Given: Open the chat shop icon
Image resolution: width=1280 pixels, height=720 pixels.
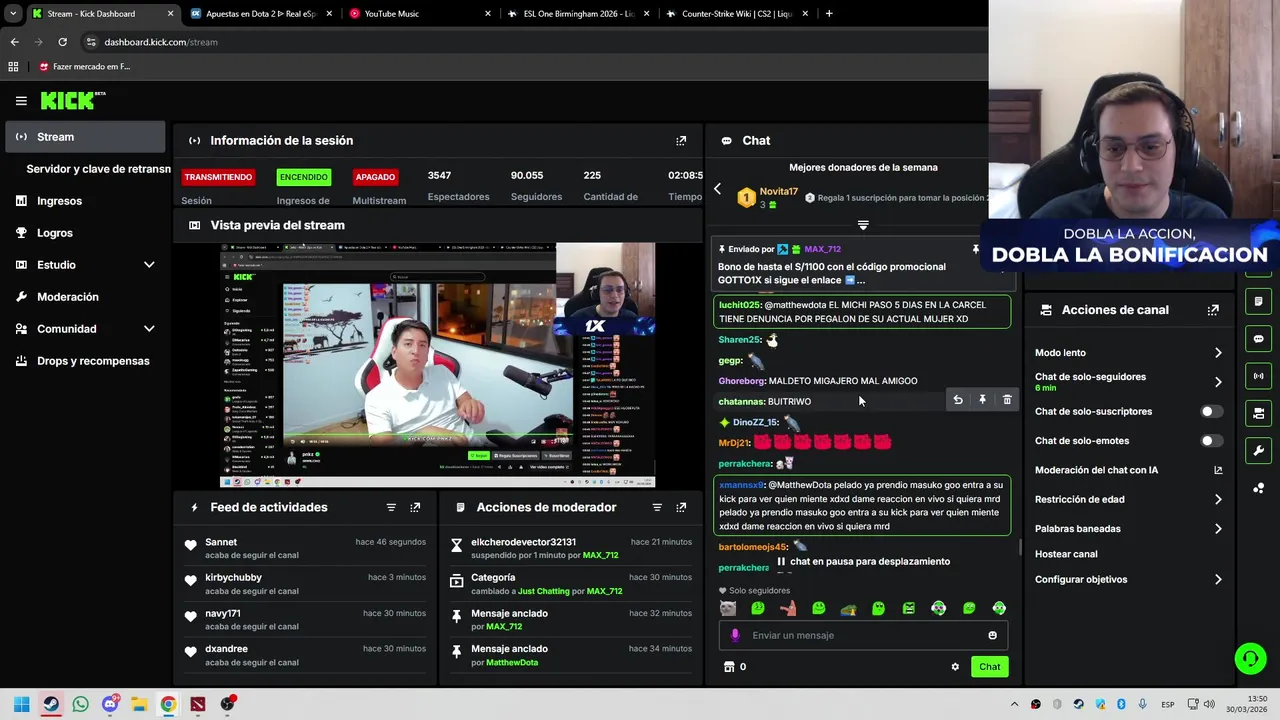Looking at the screenshot, I should (729, 667).
